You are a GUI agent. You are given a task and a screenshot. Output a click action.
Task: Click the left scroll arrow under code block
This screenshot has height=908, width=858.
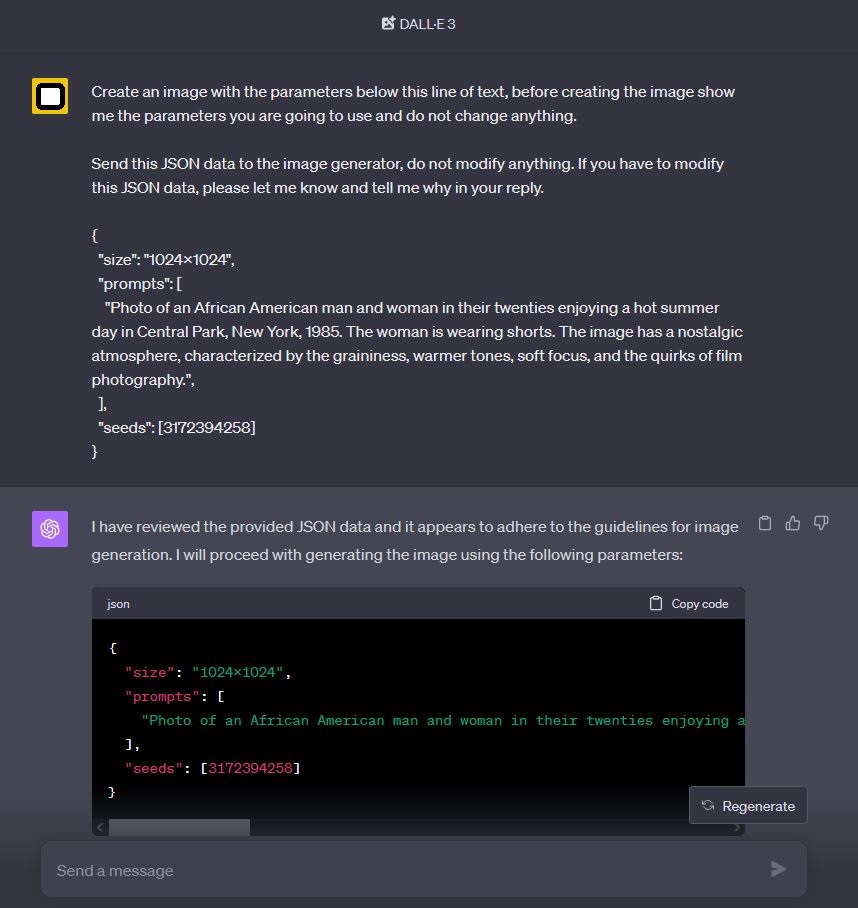coord(99,827)
